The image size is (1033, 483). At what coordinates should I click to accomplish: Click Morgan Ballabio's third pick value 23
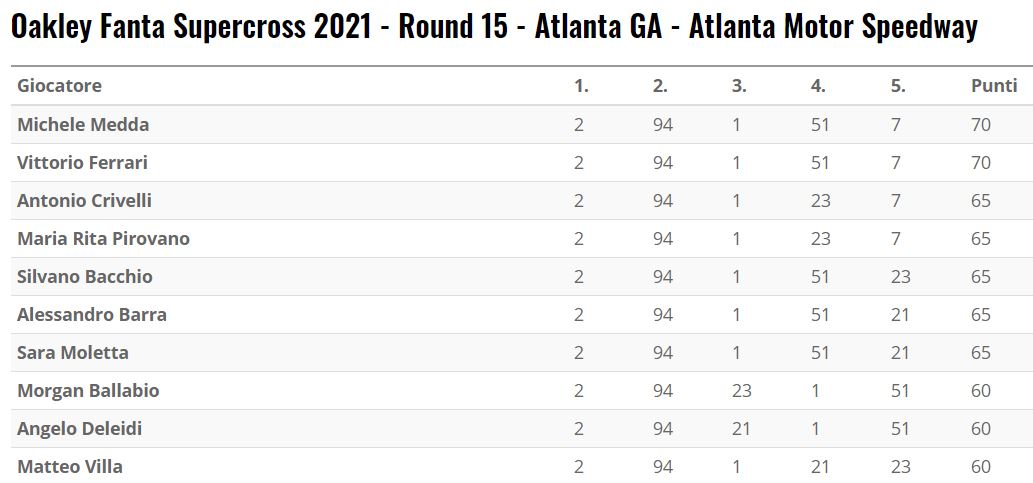[x=741, y=390]
